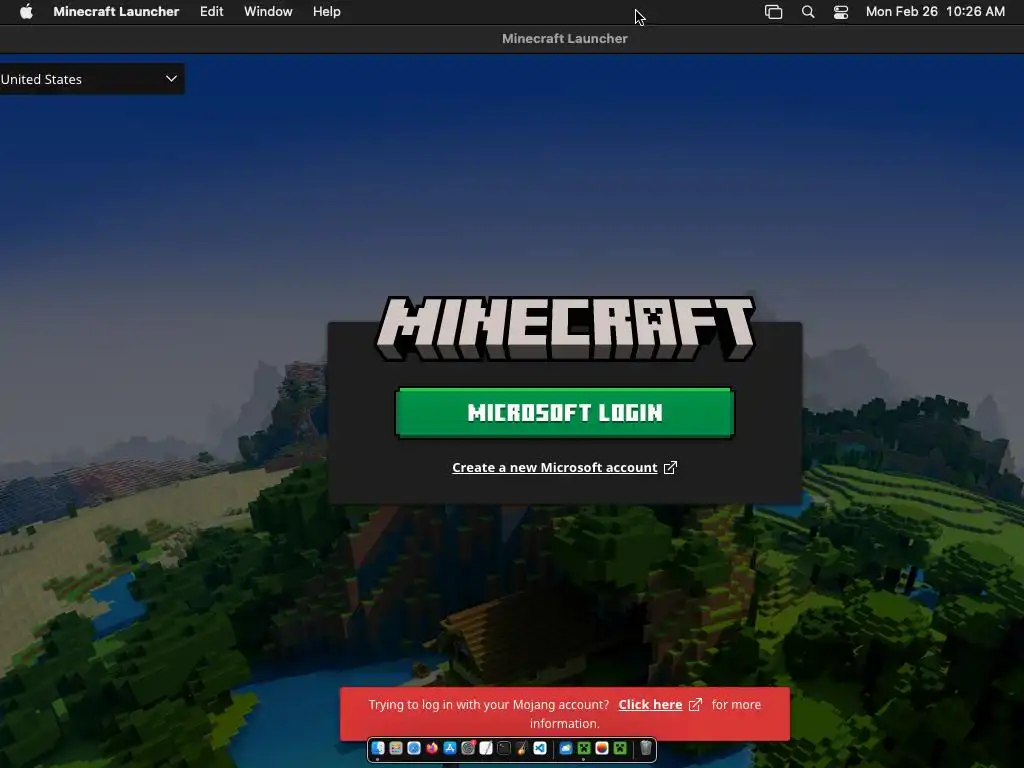Click the date and time in menu bar
This screenshot has width=1024, height=768.
pyautogui.click(x=935, y=11)
